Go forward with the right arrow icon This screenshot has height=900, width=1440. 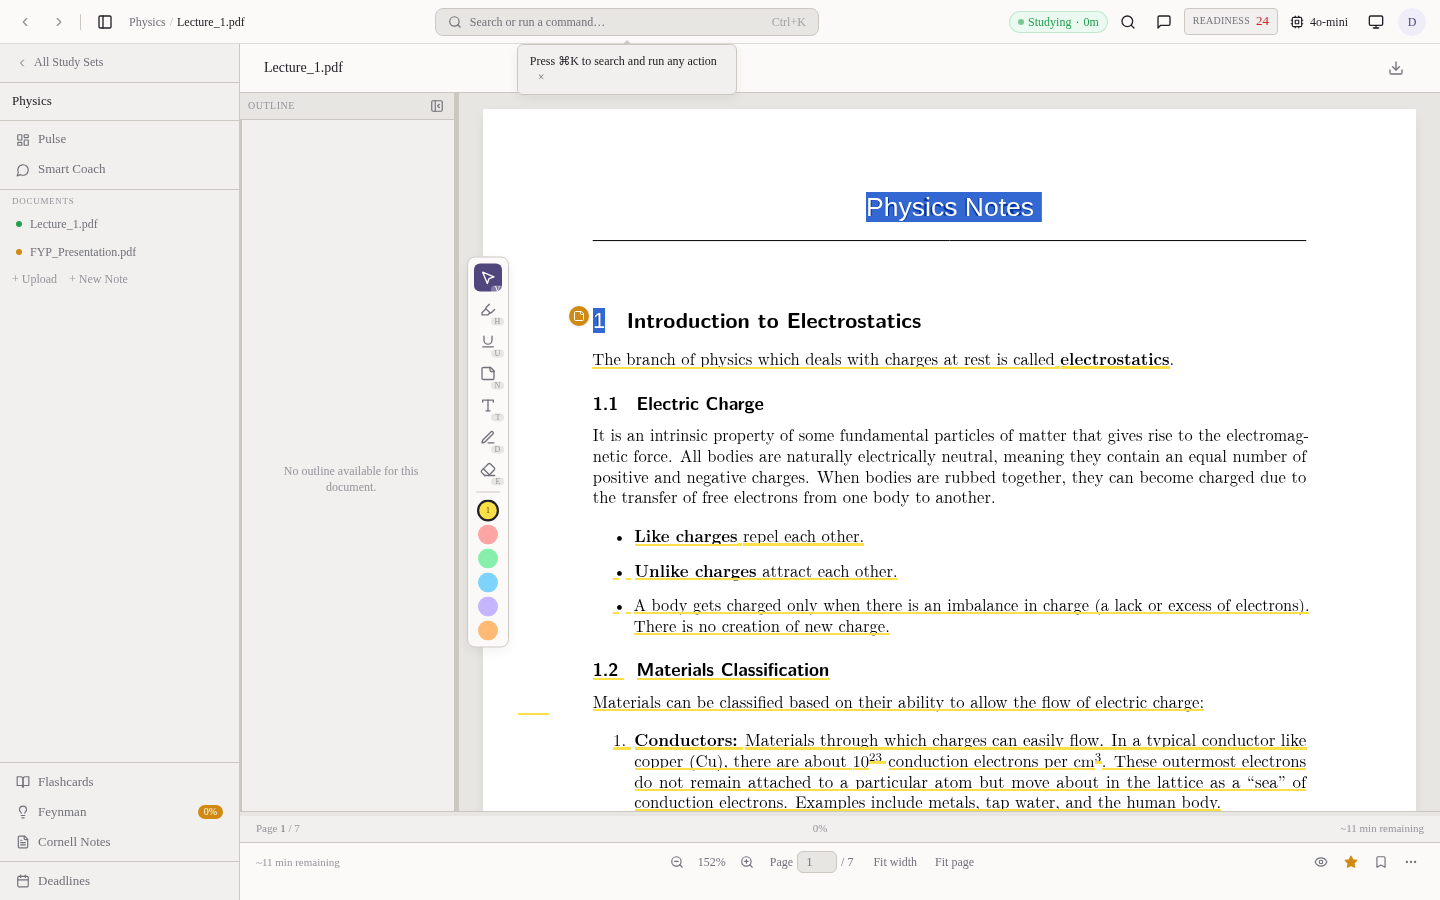tap(59, 22)
